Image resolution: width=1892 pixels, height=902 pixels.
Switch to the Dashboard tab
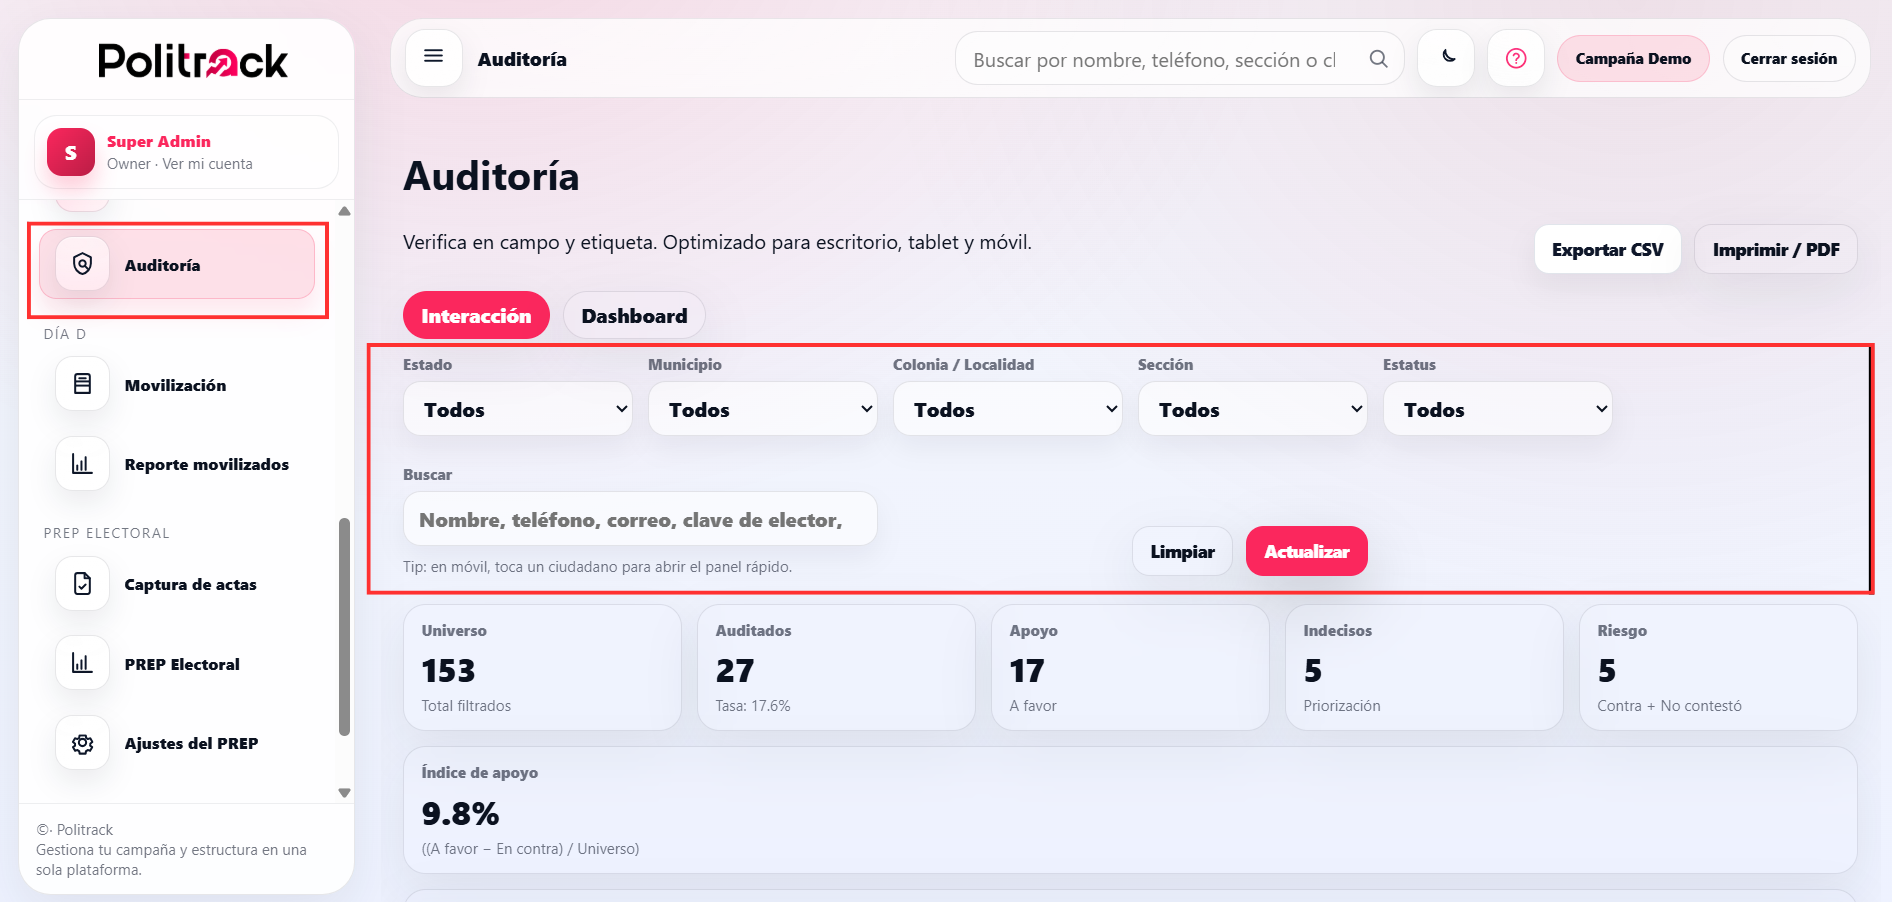[x=633, y=315]
